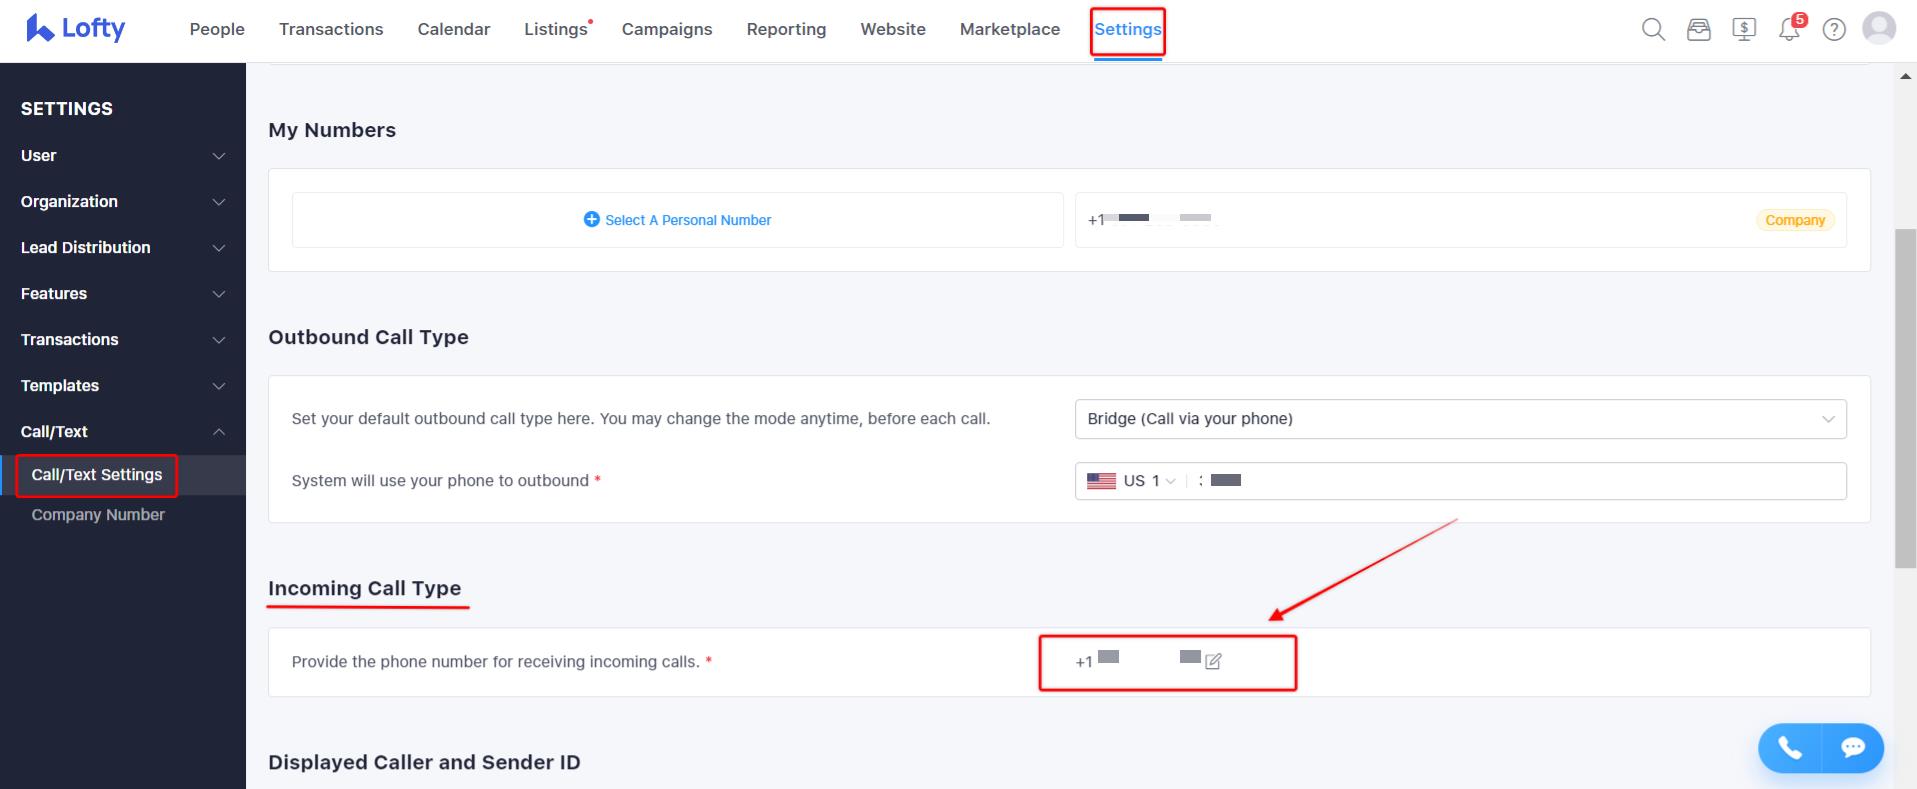Open the floating chat message button
This screenshot has height=789, width=1917.
1852,748
